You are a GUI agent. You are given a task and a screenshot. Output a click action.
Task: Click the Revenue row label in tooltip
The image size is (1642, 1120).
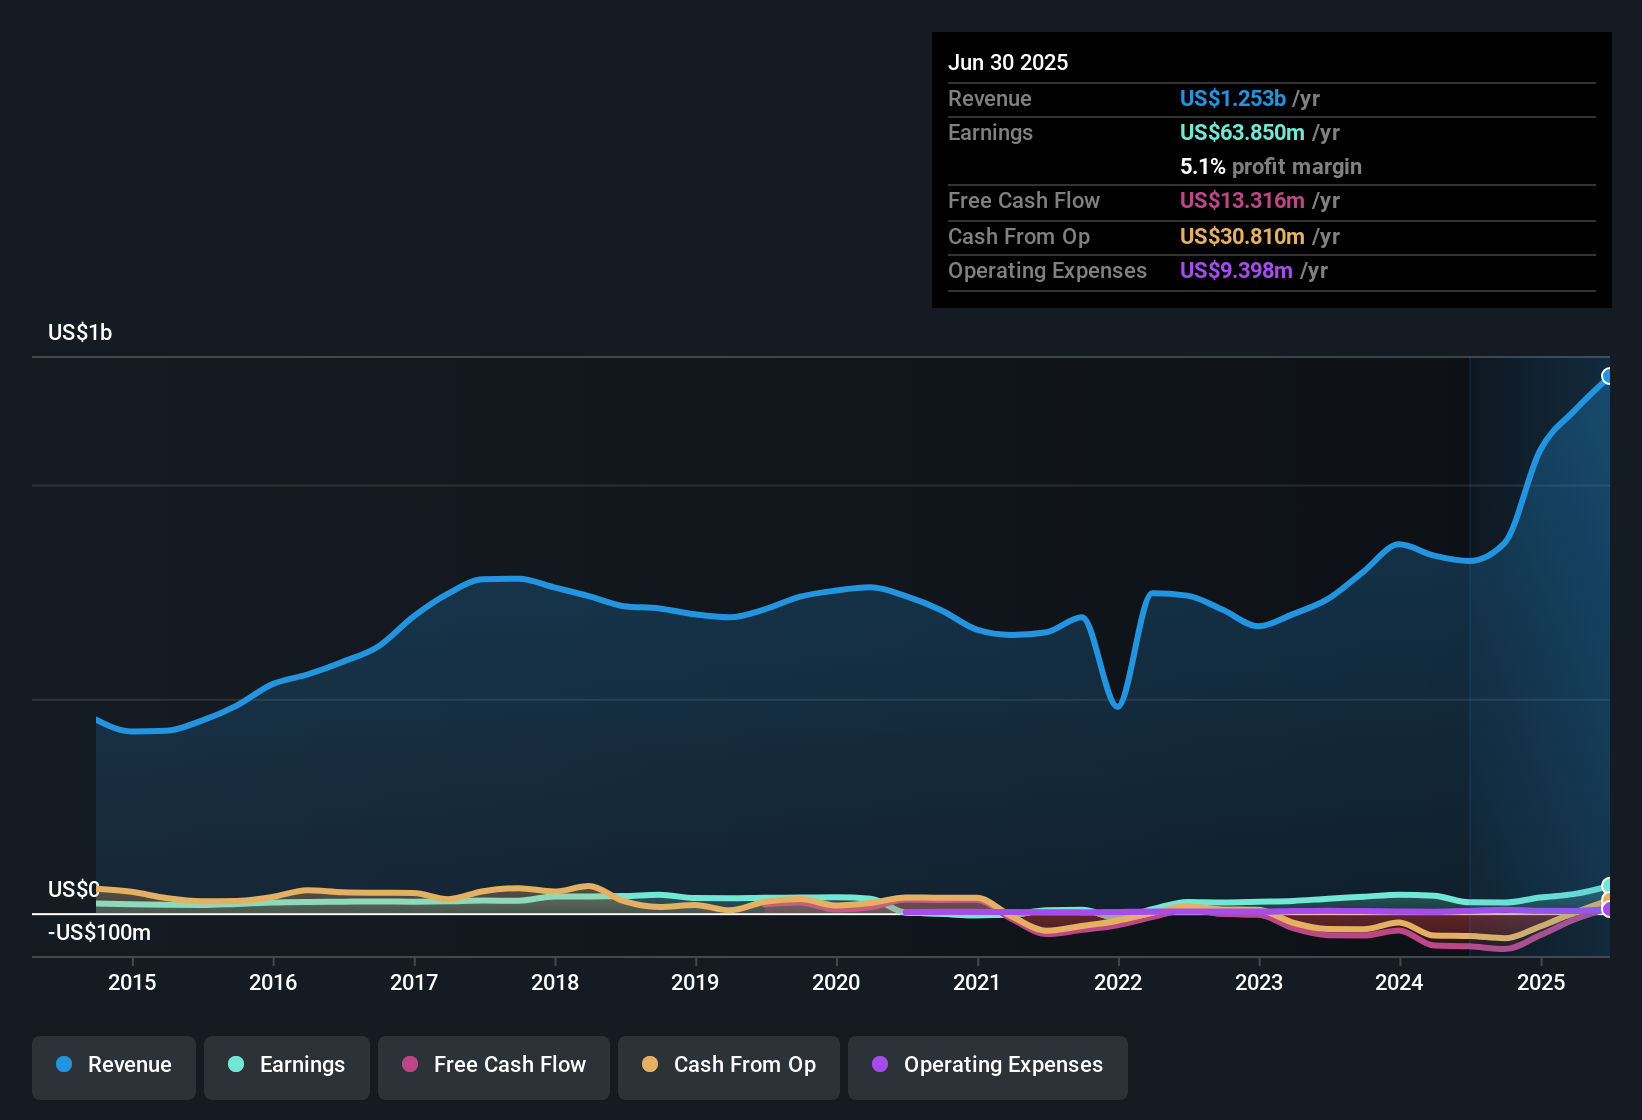pos(990,98)
